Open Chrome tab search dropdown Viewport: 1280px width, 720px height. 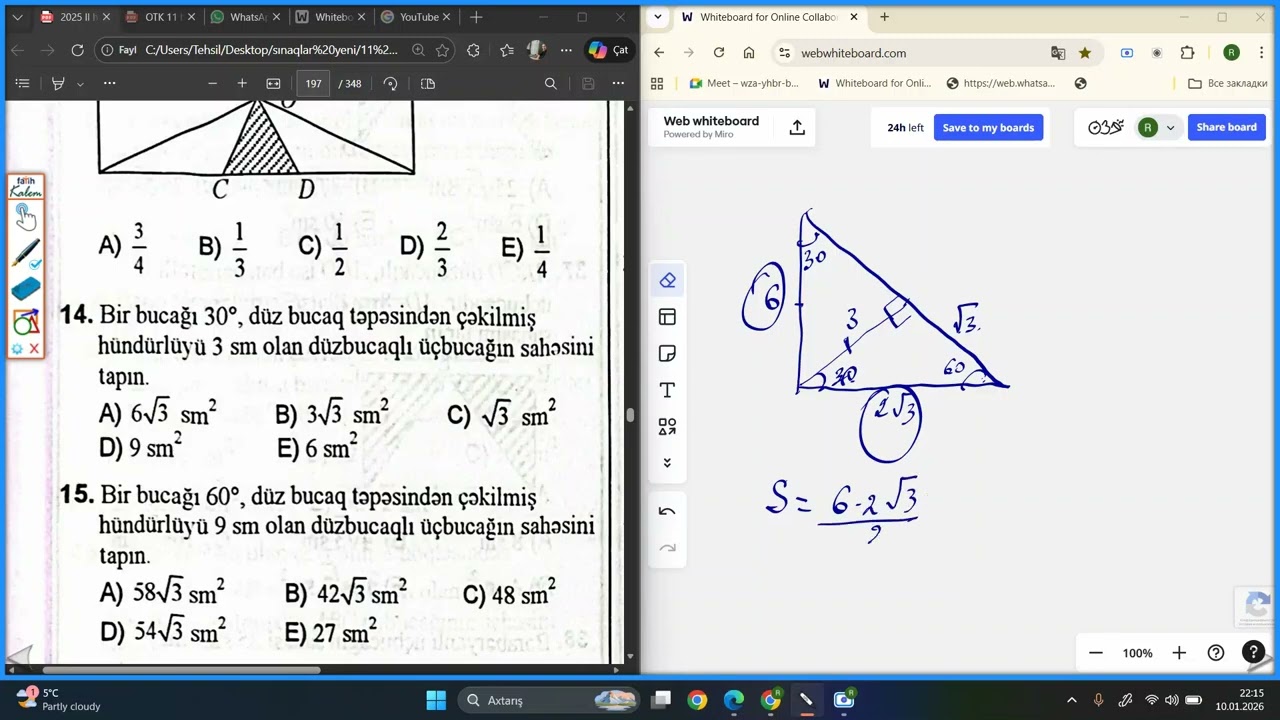pyautogui.click(x=656, y=17)
